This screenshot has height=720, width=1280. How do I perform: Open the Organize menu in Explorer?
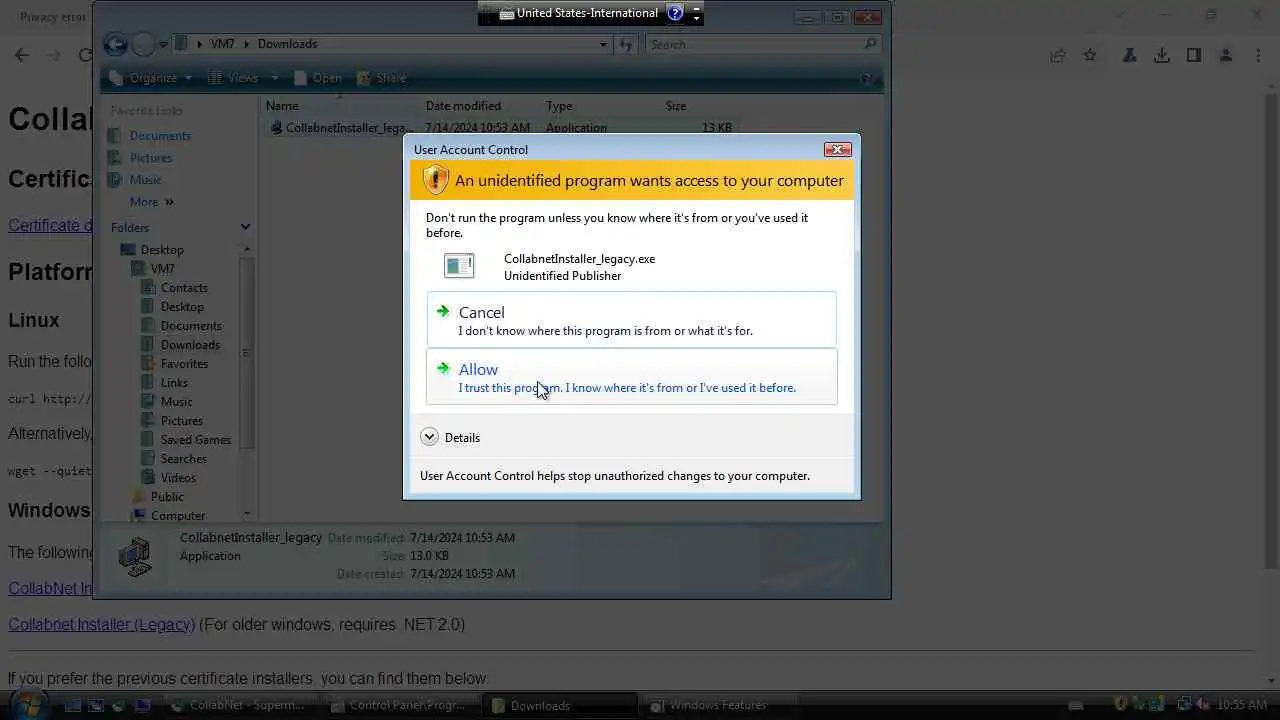pos(149,78)
